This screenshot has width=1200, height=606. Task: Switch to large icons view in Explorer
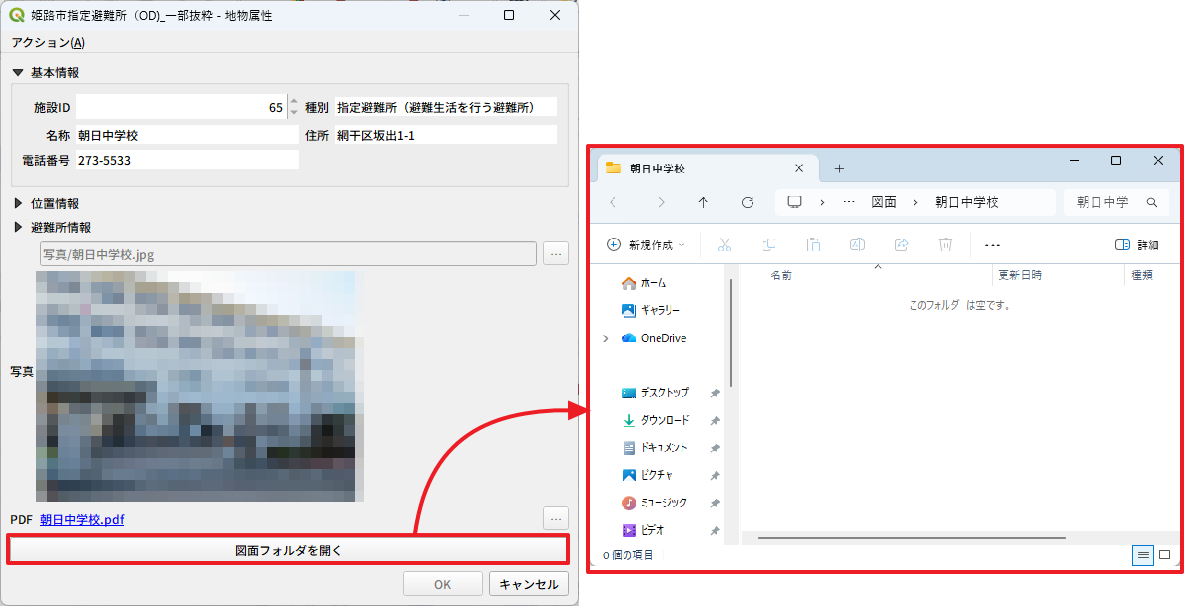pos(1164,555)
